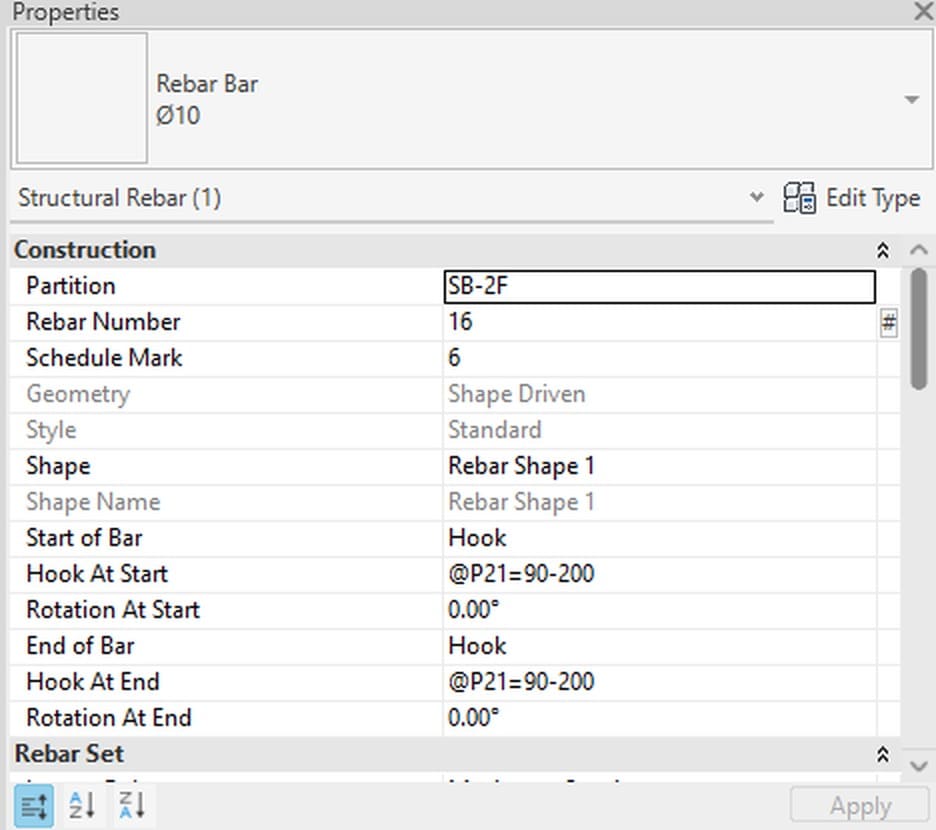Click the Rebar Set section header text

[x=69, y=754]
